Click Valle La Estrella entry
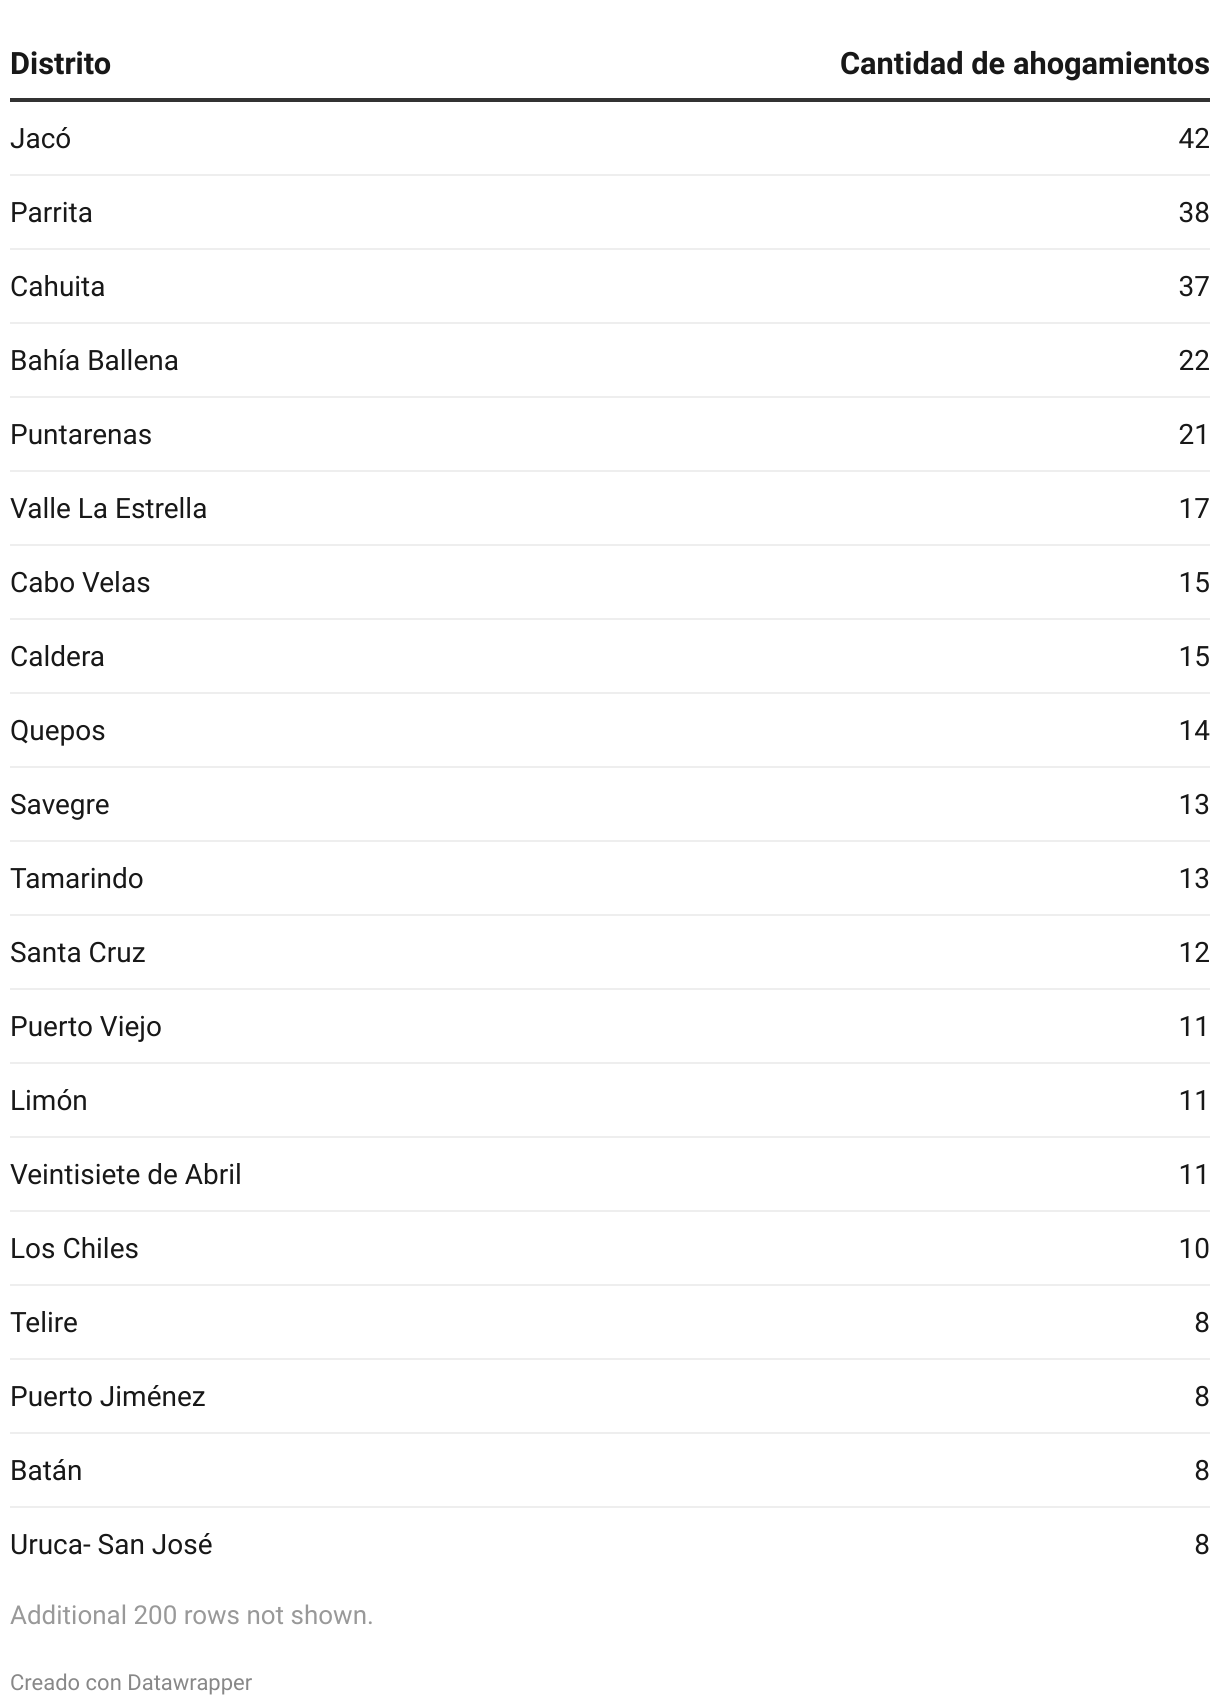Screen dimensions: 1220x1706 pyautogui.click(x=108, y=508)
